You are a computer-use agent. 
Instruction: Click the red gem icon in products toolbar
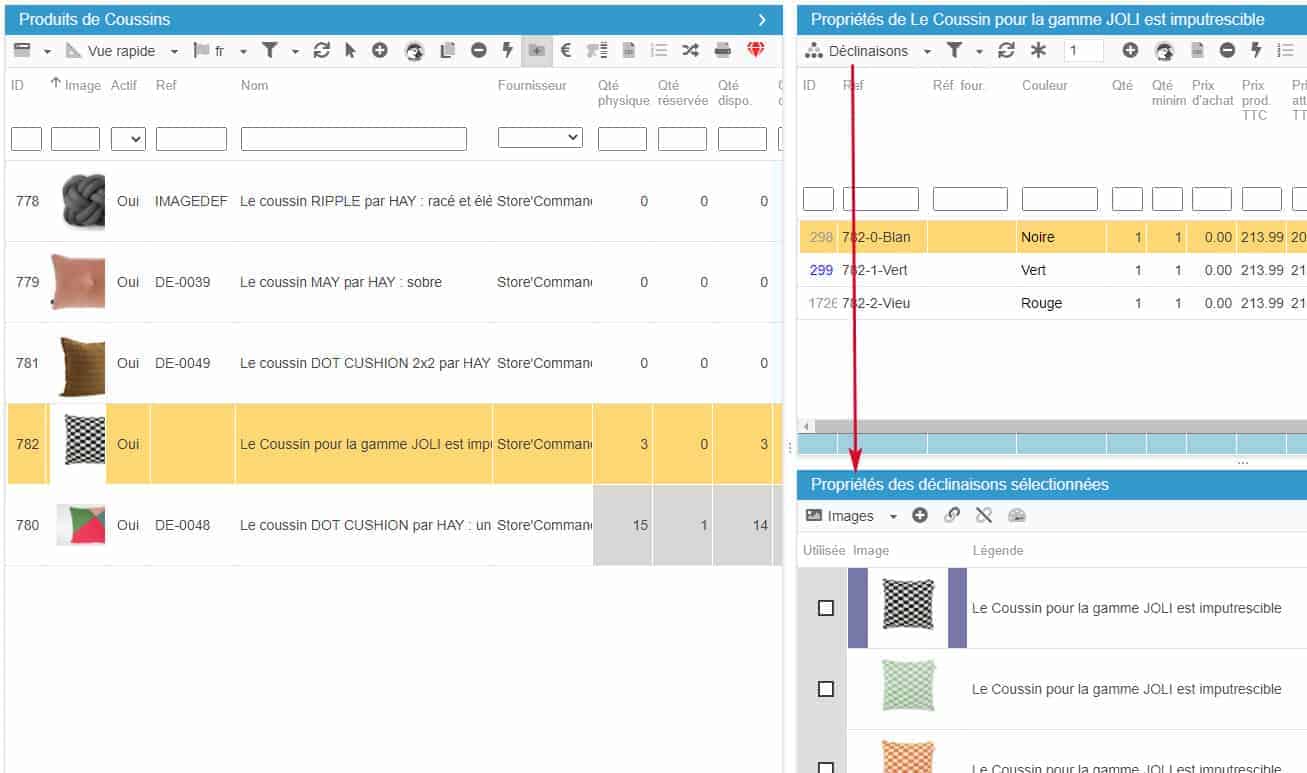click(x=756, y=50)
